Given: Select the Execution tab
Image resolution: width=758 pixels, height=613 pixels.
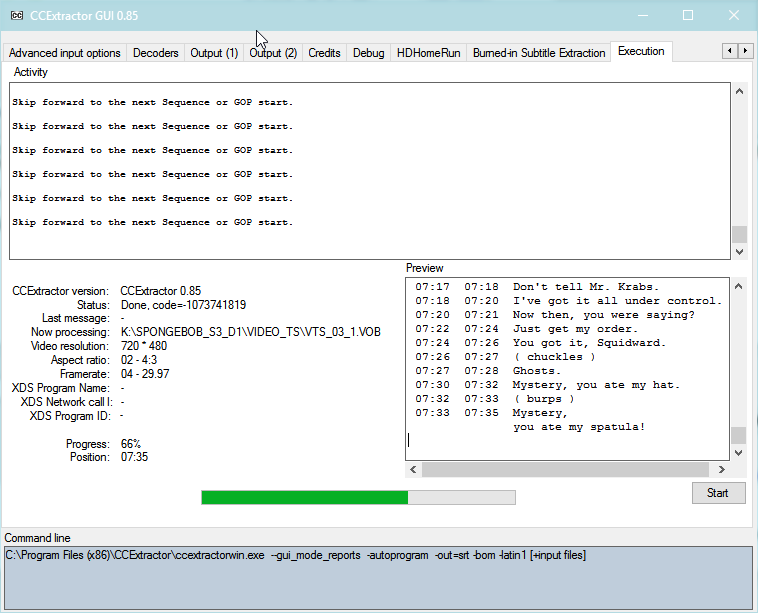Looking at the screenshot, I should 641,51.
